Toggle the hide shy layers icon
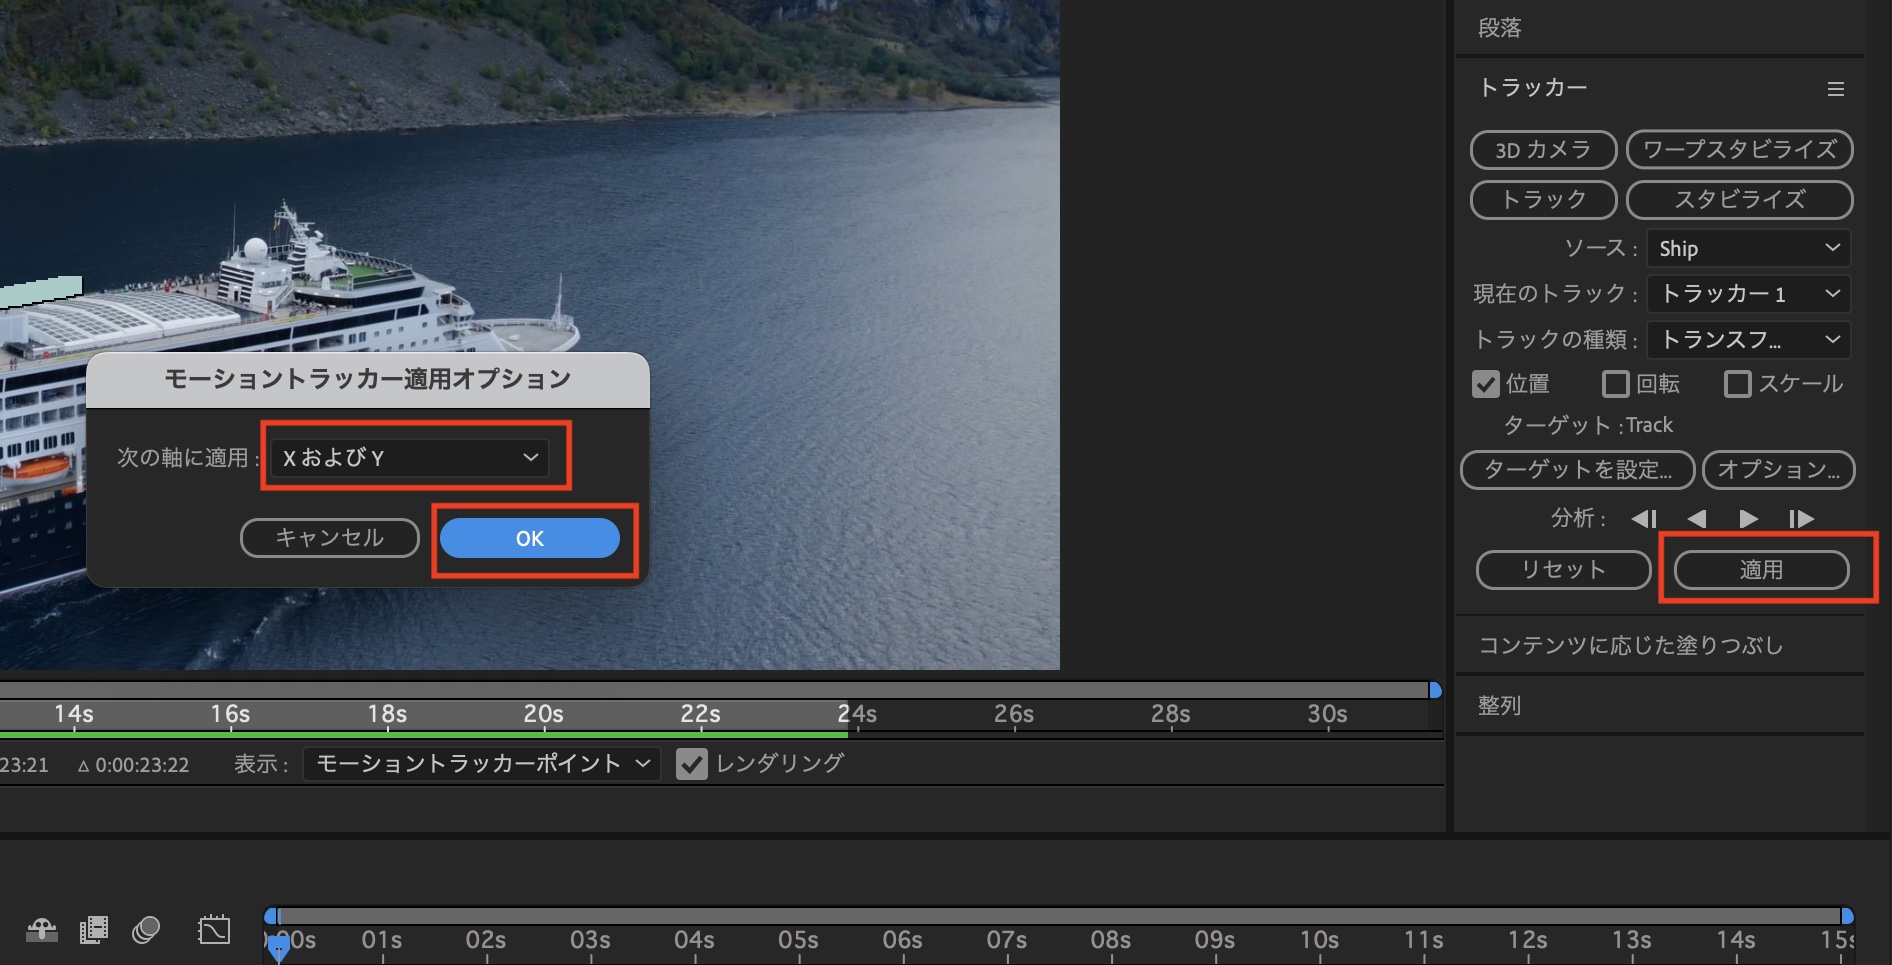This screenshot has height=965, width=1892. (42, 930)
